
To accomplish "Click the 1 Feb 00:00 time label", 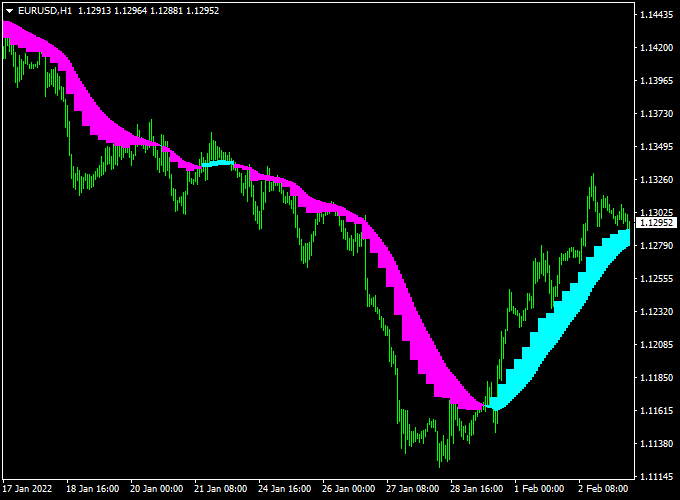I will (539, 489).
